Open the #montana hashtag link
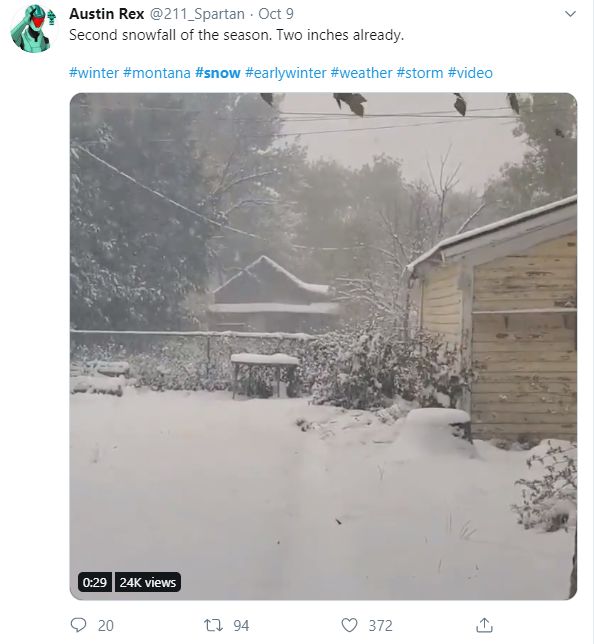594x644 pixels. (x=157, y=73)
